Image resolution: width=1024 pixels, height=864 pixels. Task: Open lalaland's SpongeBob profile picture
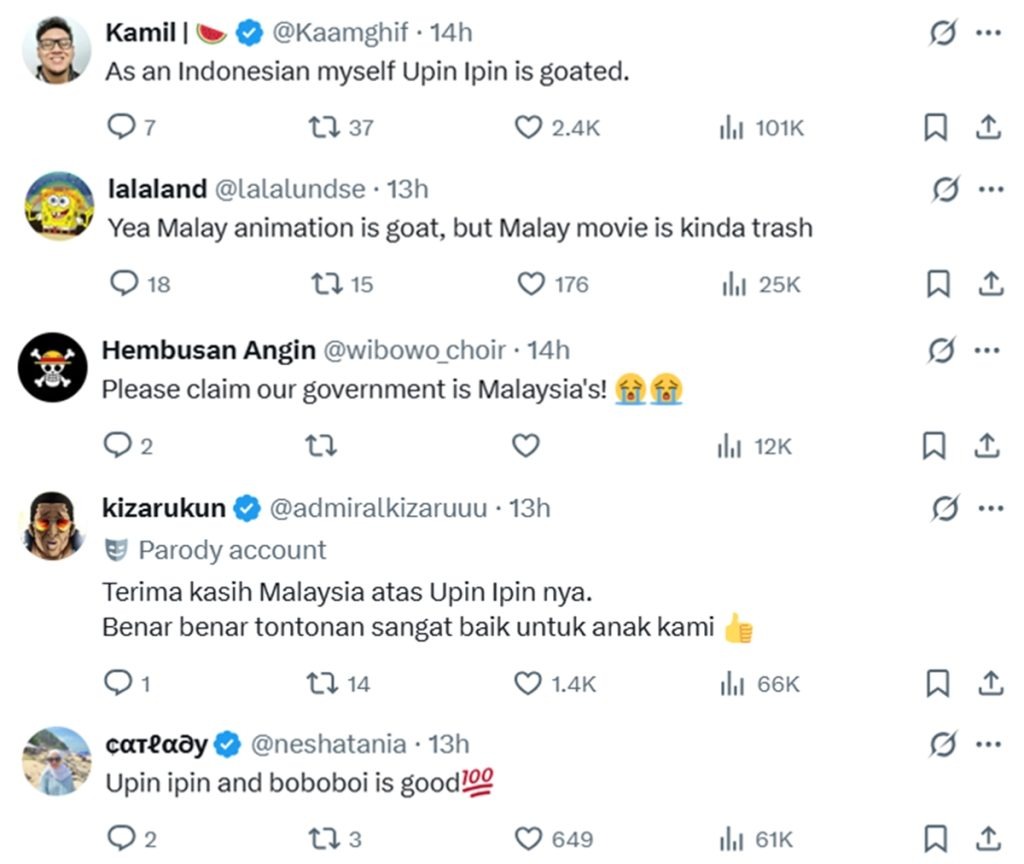[59, 205]
